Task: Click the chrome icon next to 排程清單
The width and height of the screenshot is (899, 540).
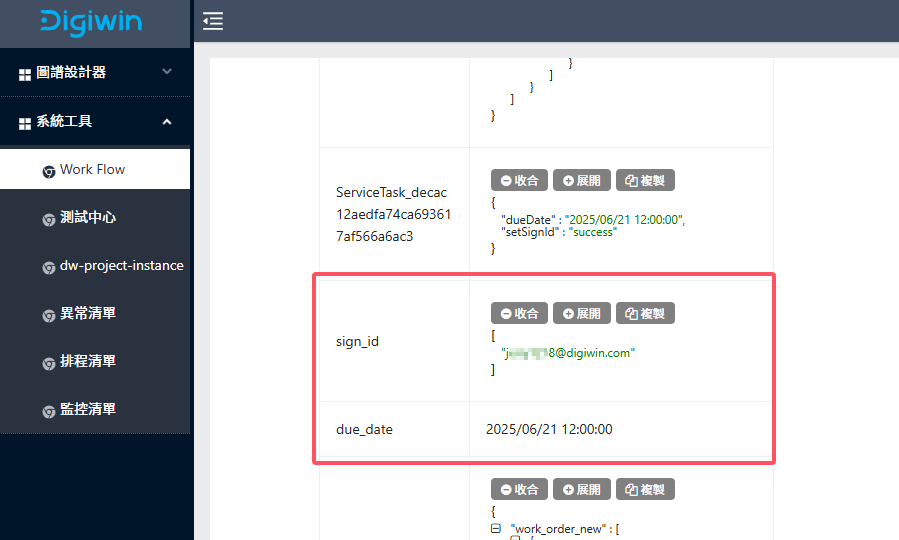Action: [x=49, y=363]
